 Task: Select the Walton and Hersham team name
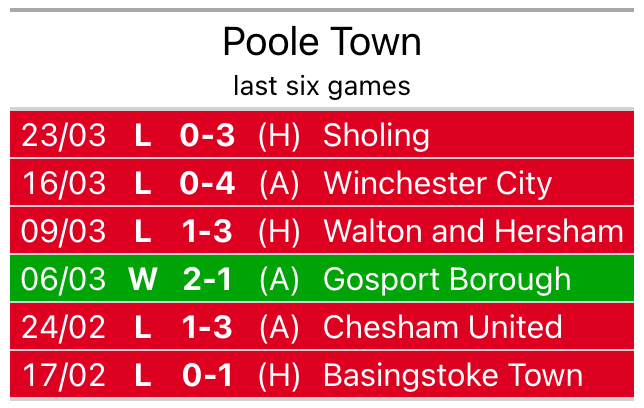473,232
